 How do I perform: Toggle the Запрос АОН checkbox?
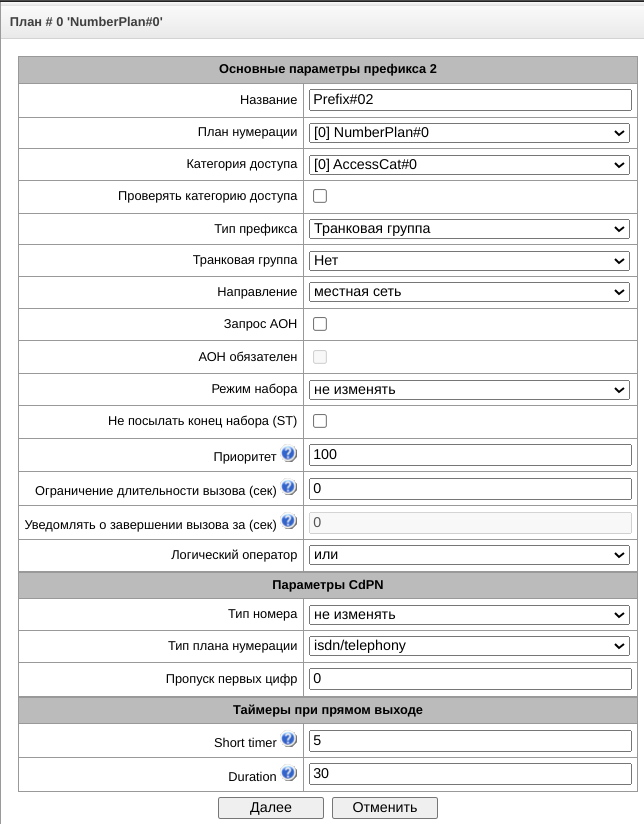[320, 324]
